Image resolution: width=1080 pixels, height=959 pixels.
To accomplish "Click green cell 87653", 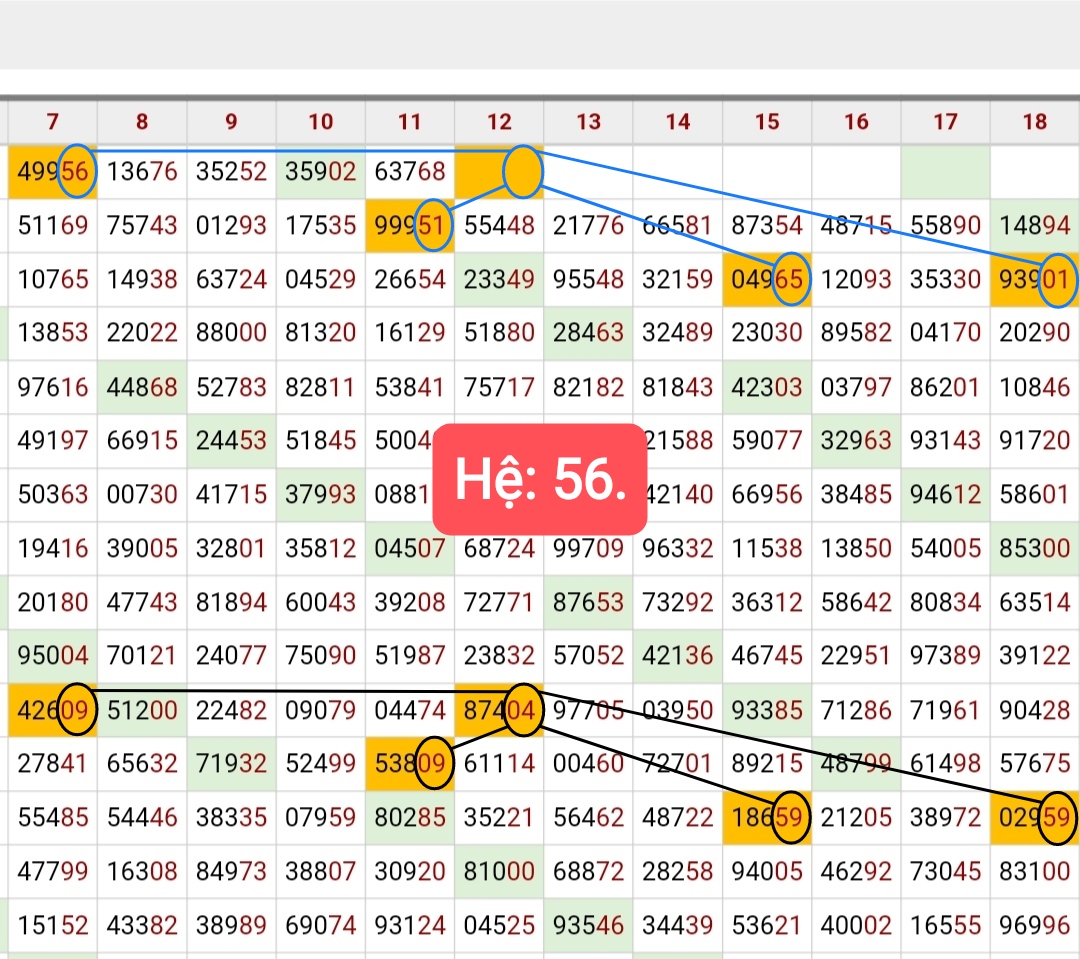I will [588, 602].
